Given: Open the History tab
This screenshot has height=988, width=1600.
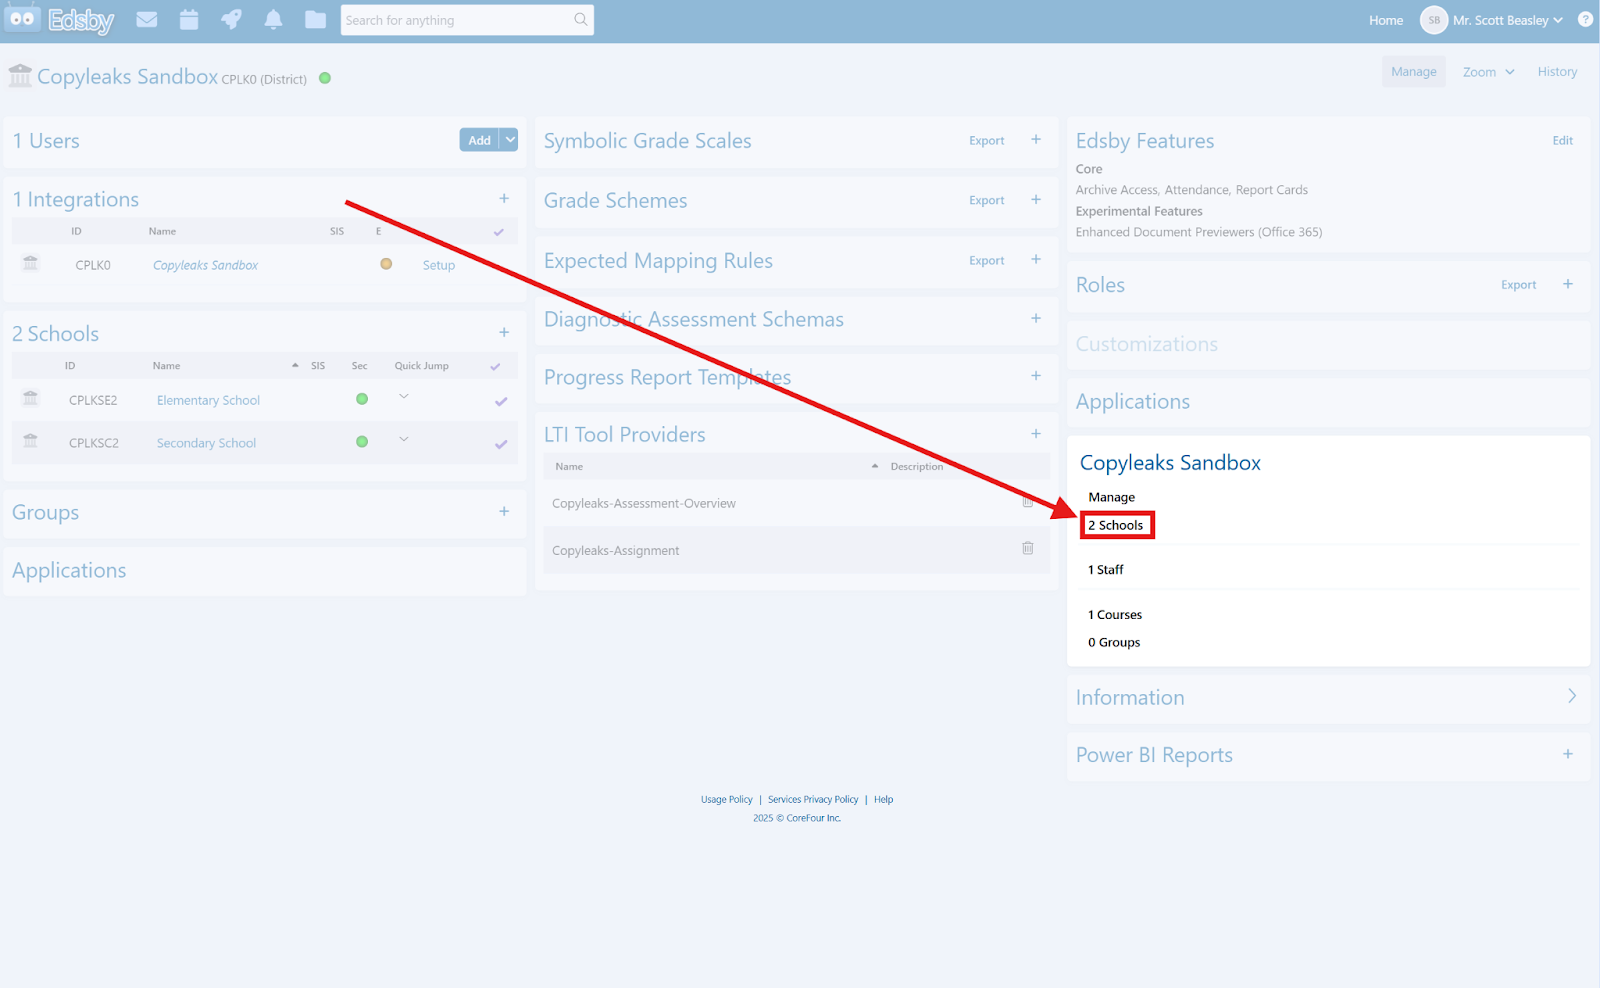Looking at the screenshot, I should tap(1557, 72).
